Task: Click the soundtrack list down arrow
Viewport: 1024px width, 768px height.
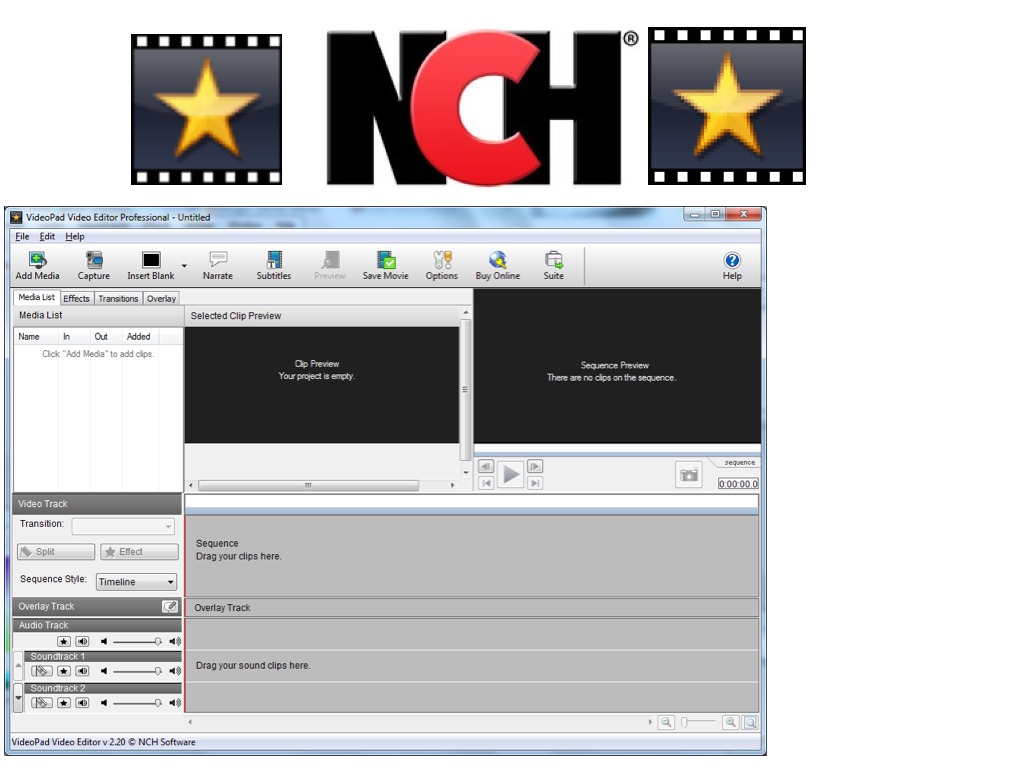Action: click(x=18, y=697)
